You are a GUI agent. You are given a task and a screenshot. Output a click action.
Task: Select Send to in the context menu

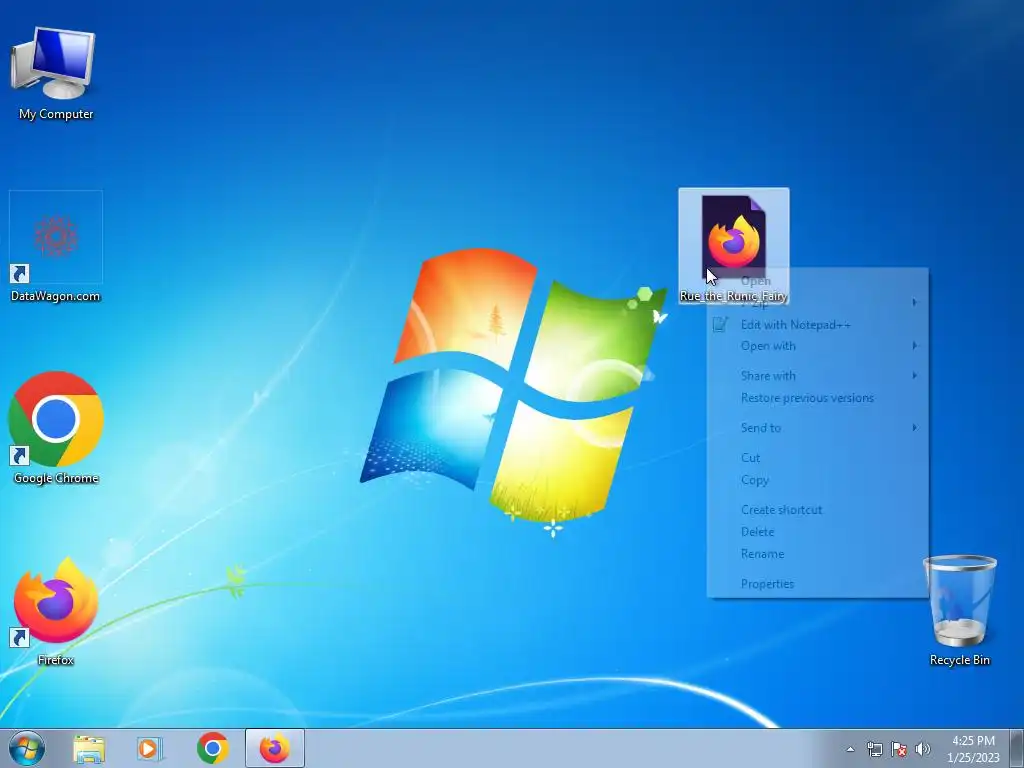[818, 428]
